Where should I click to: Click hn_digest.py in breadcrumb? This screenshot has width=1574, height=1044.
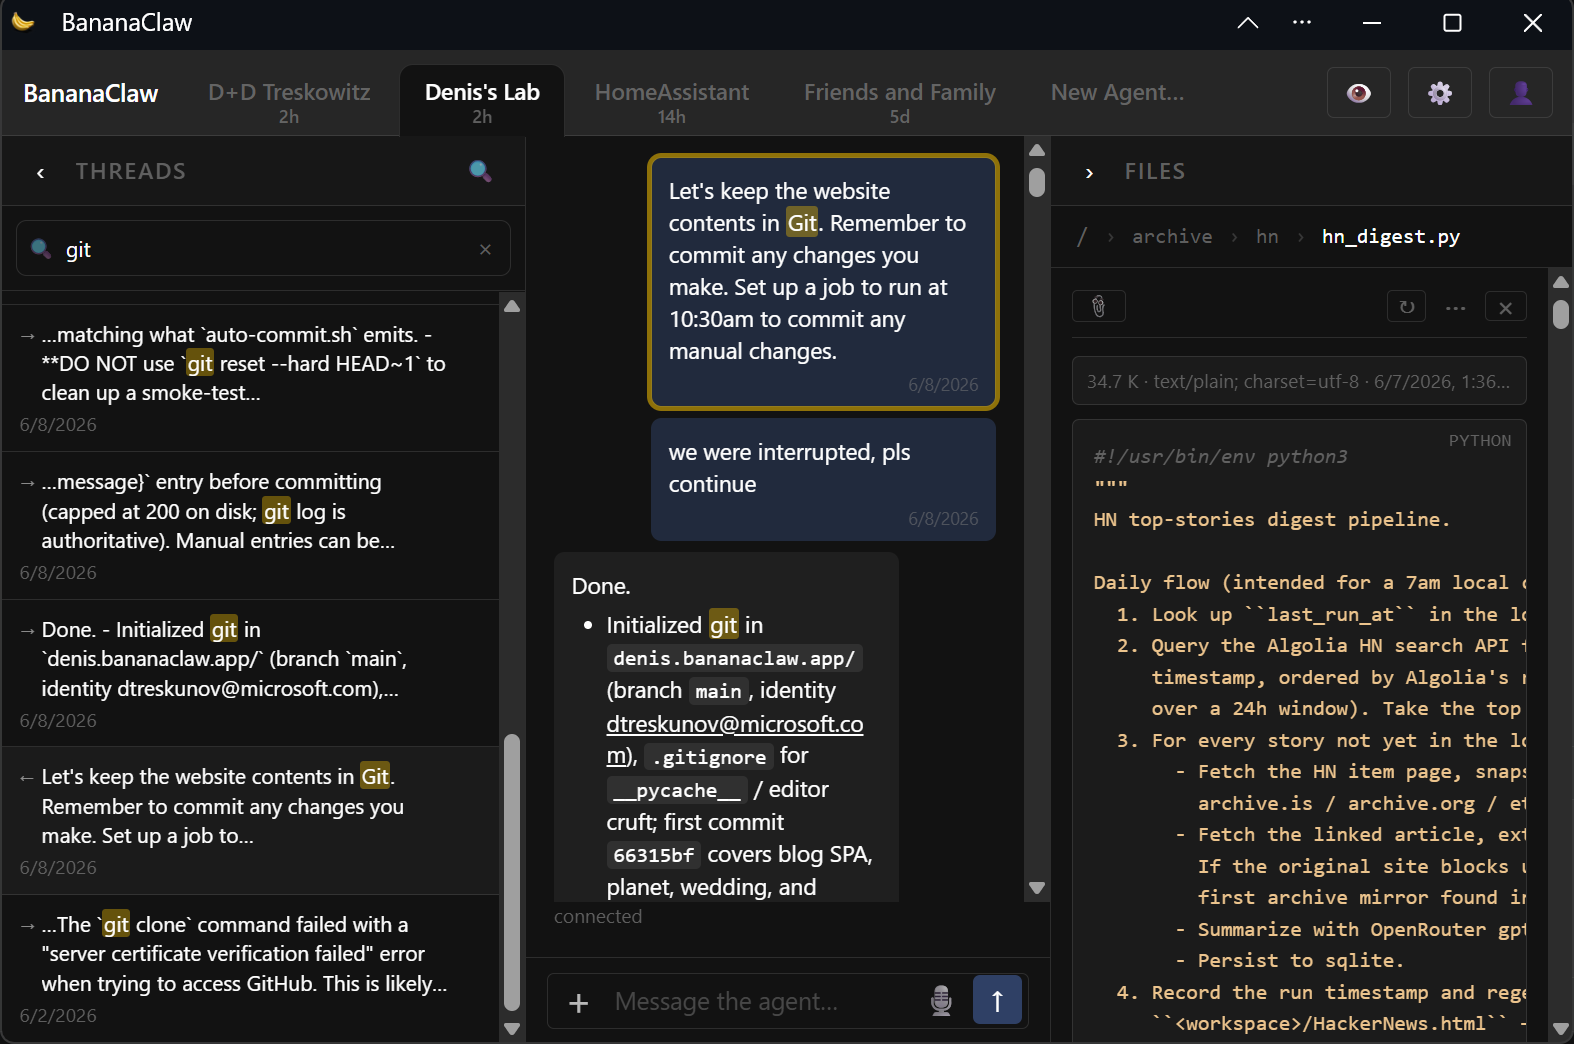click(x=1390, y=237)
